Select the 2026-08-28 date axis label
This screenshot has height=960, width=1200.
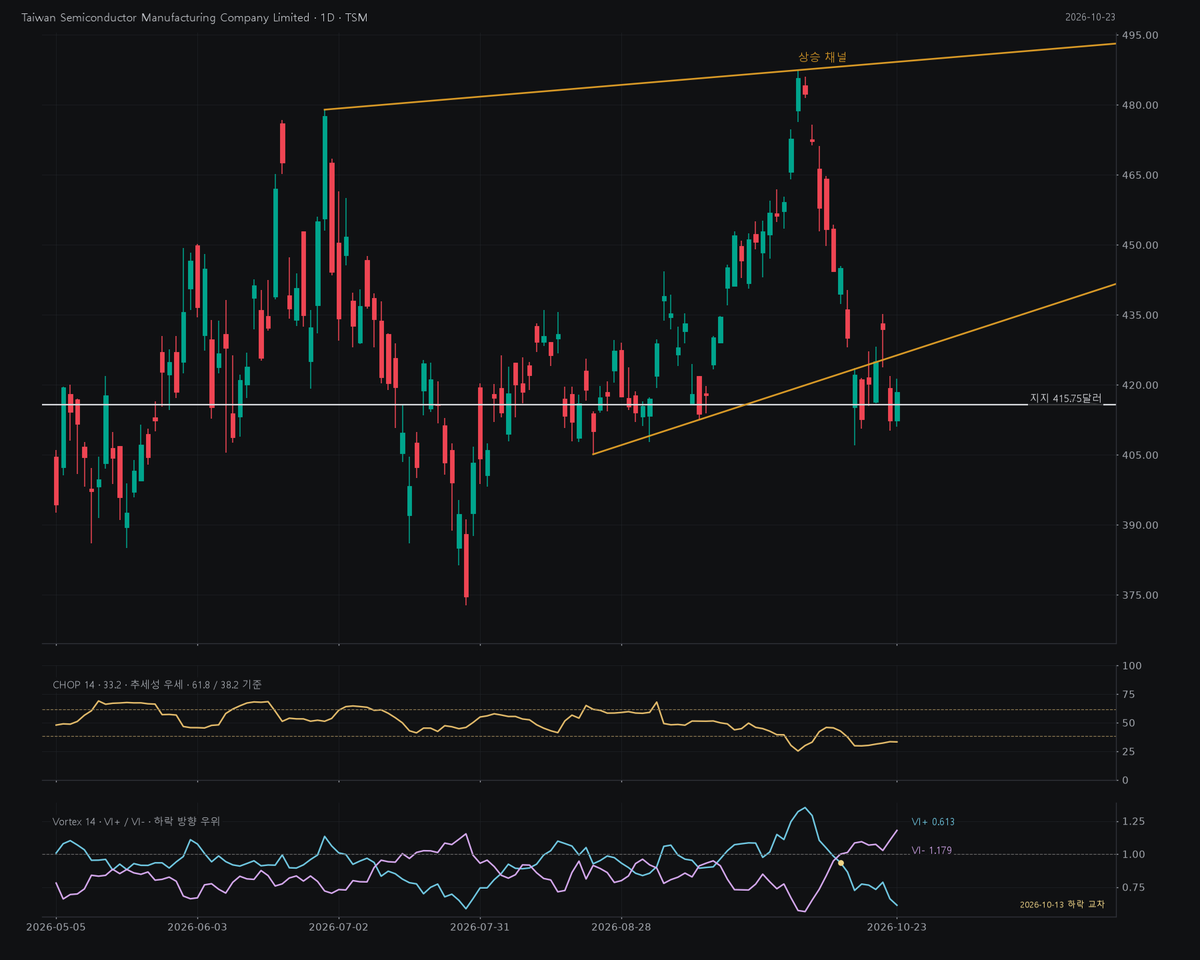[621, 927]
